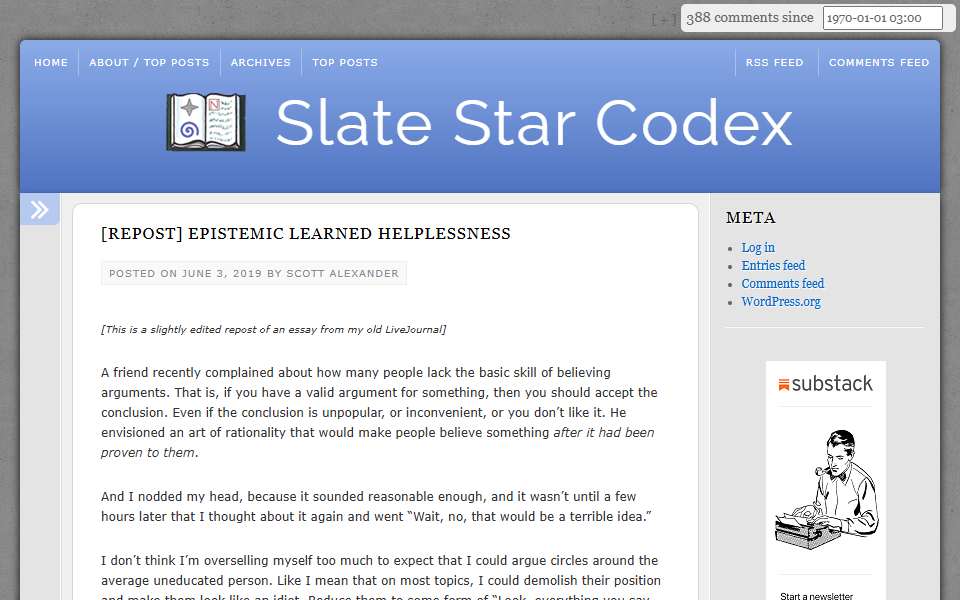Select the Top Posts menu item
Image resolution: width=960 pixels, height=600 pixels.
click(345, 62)
